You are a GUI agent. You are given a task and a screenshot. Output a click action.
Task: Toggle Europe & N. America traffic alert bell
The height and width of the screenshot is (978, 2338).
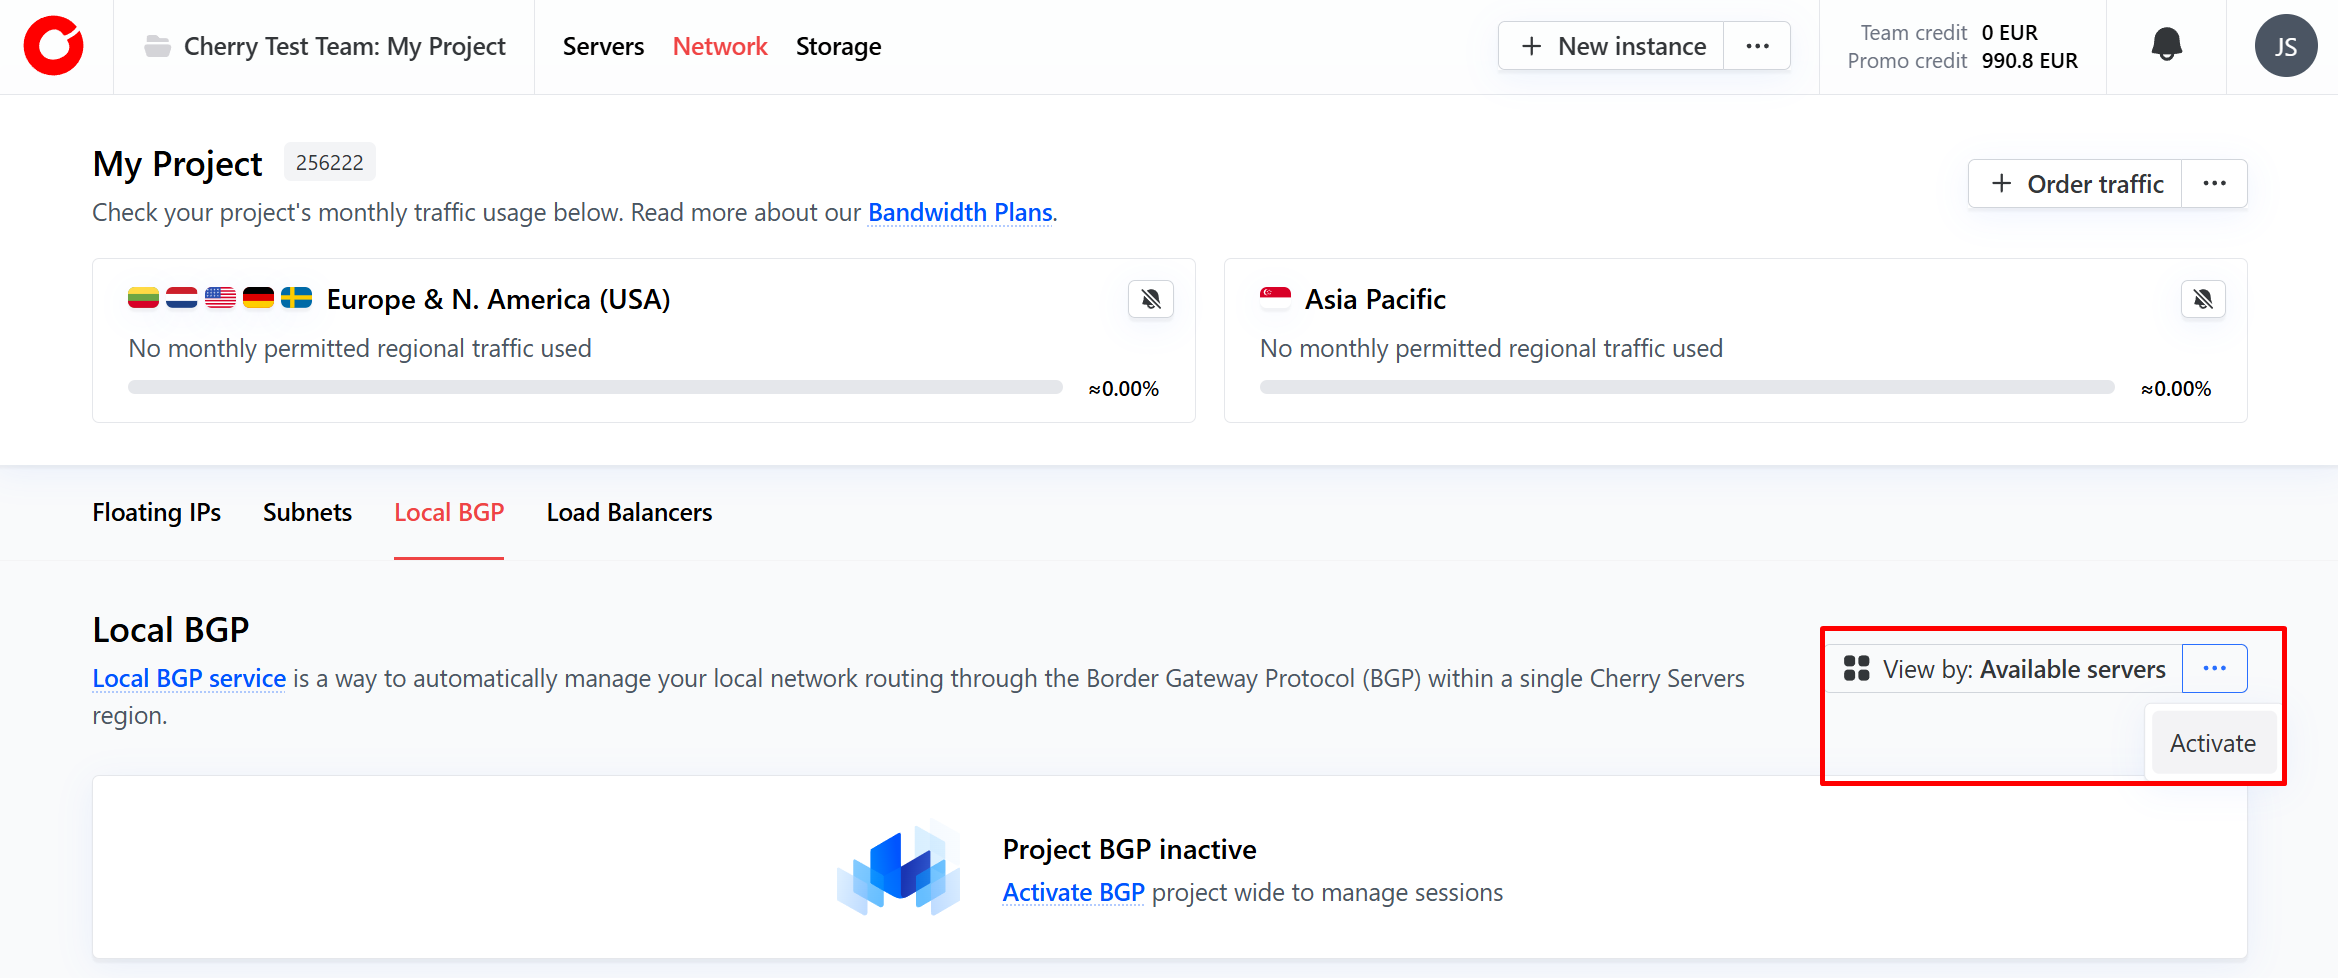1151,299
